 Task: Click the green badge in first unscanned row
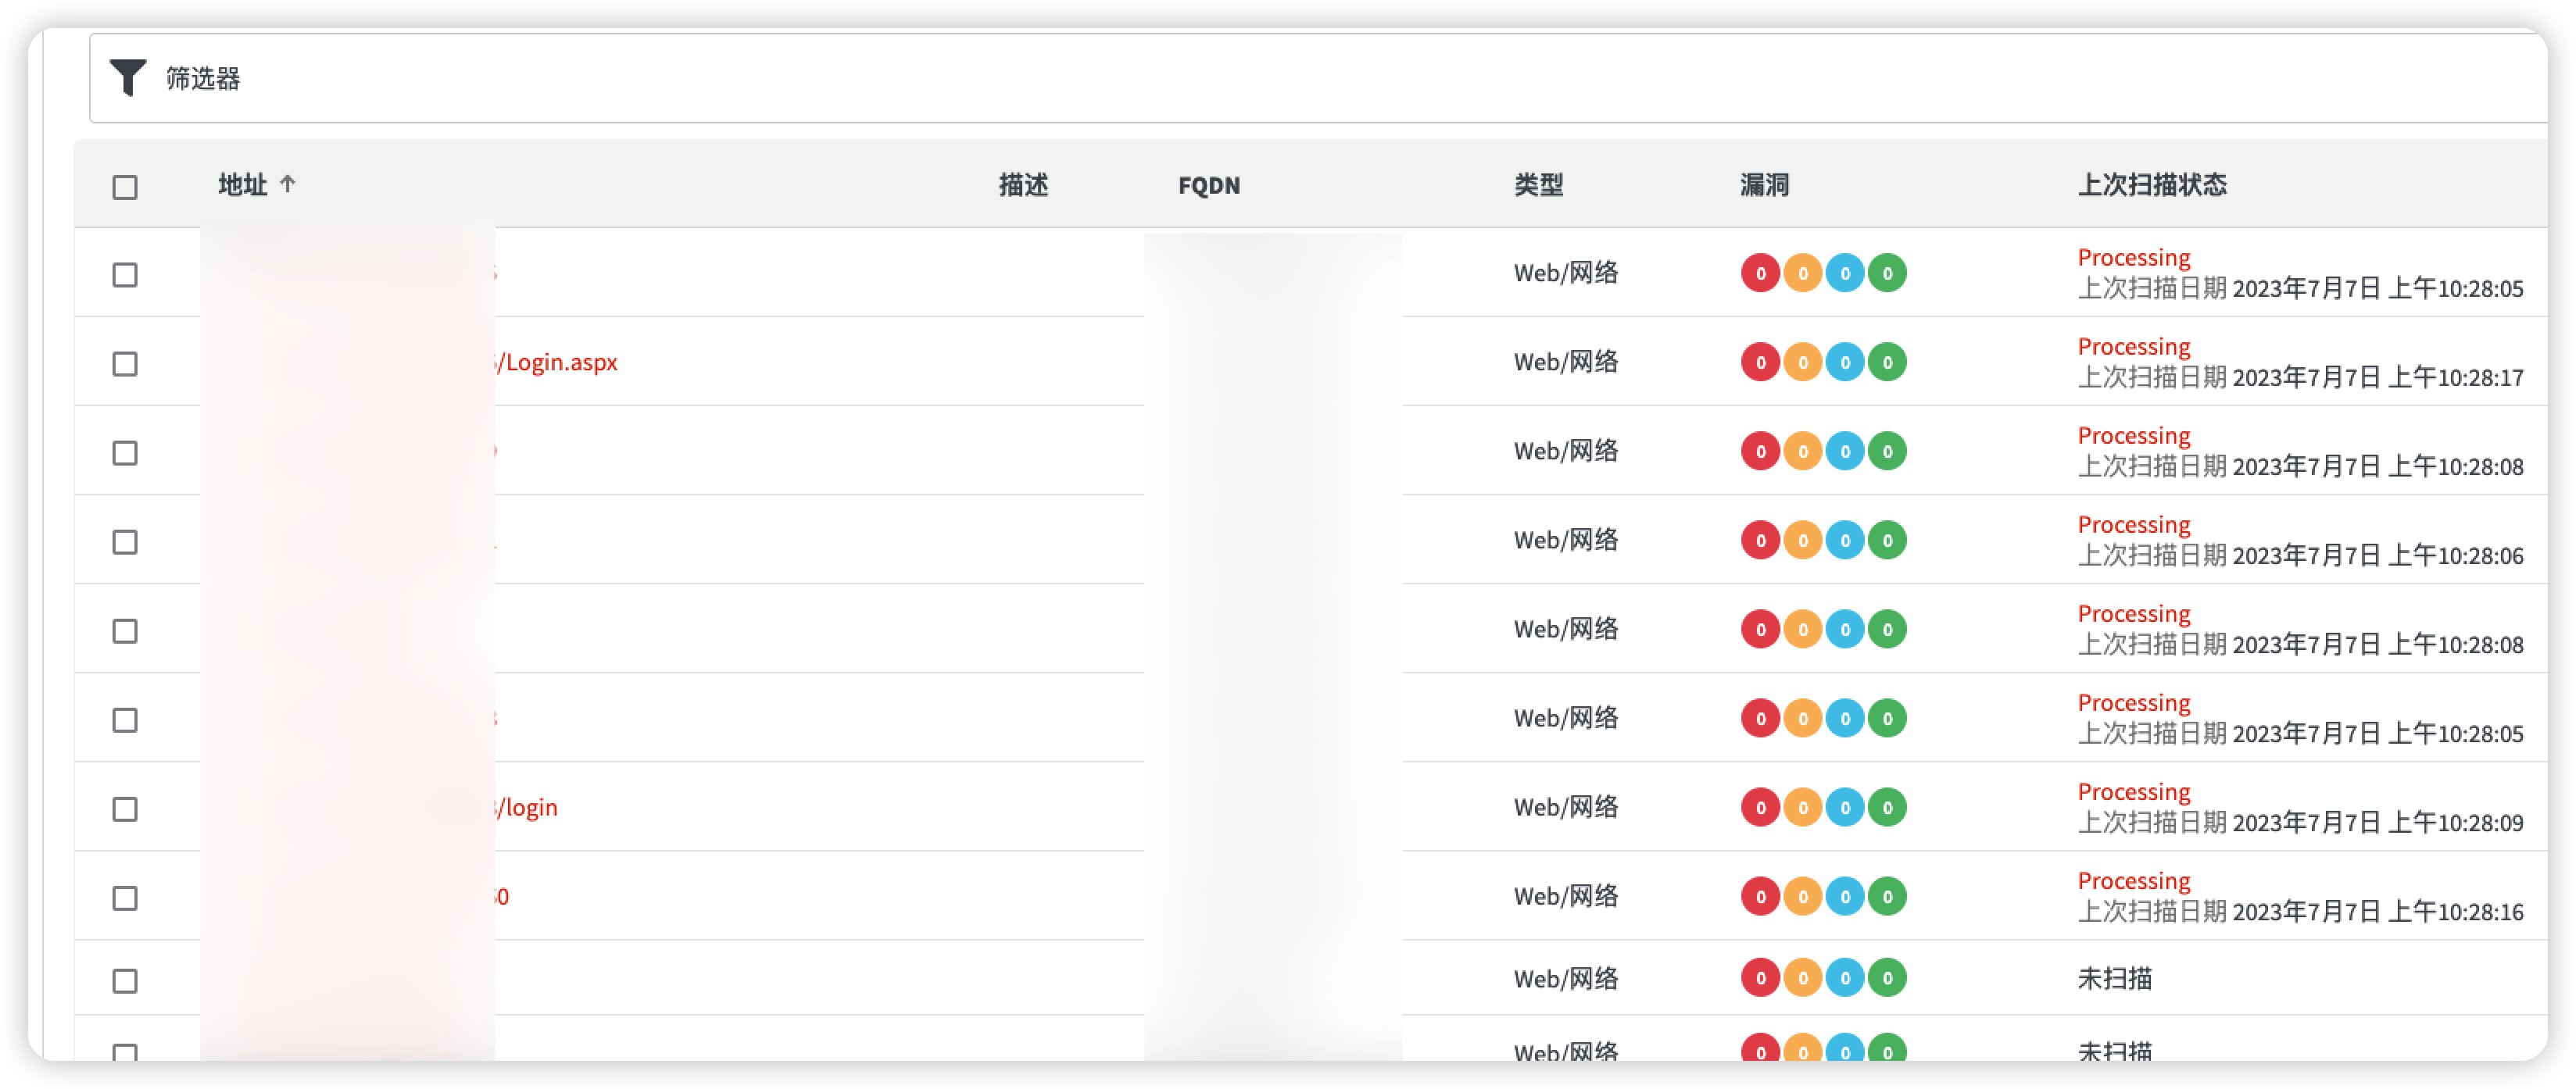tap(1887, 978)
